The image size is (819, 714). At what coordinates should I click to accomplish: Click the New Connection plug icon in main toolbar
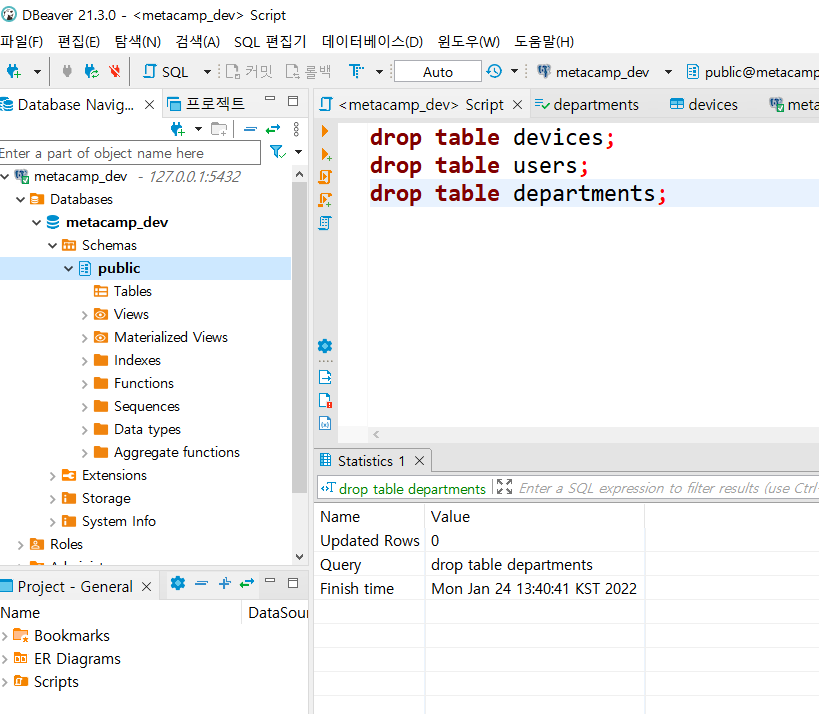coord(14,72)
